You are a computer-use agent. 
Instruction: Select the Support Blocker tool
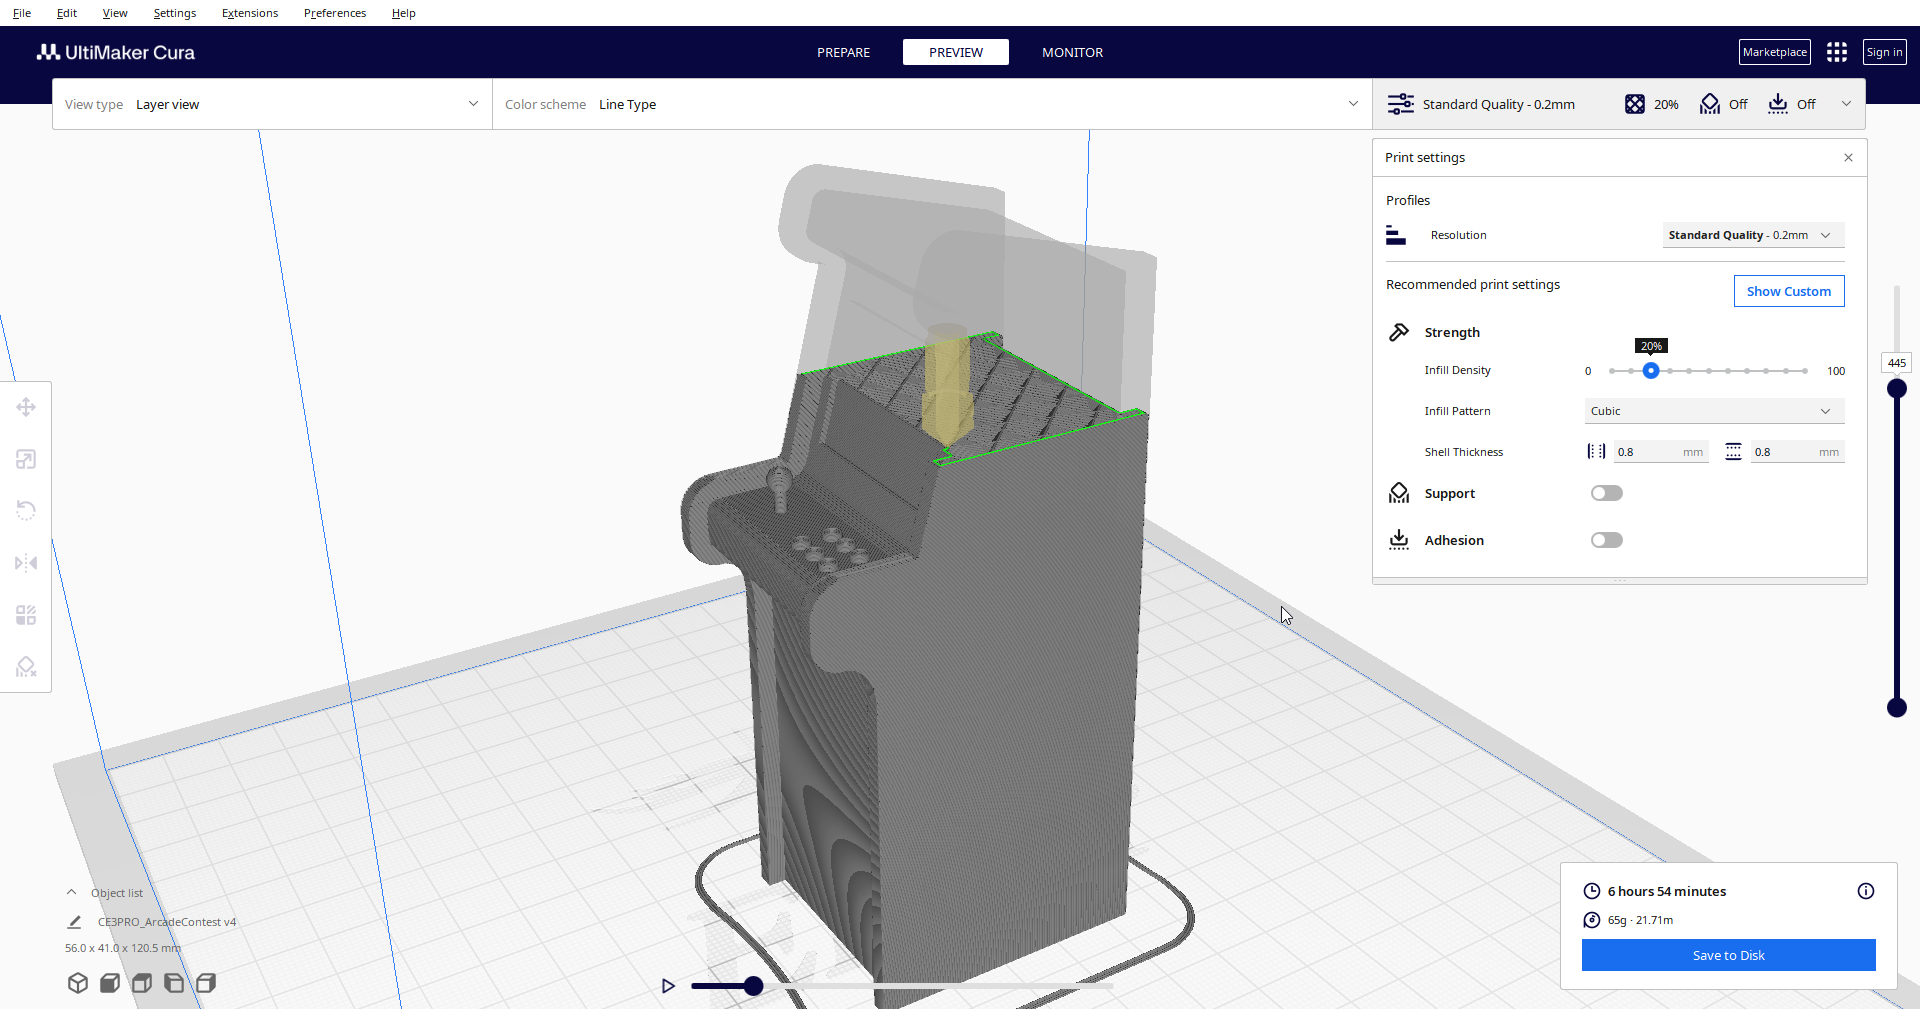coord(26,666)
